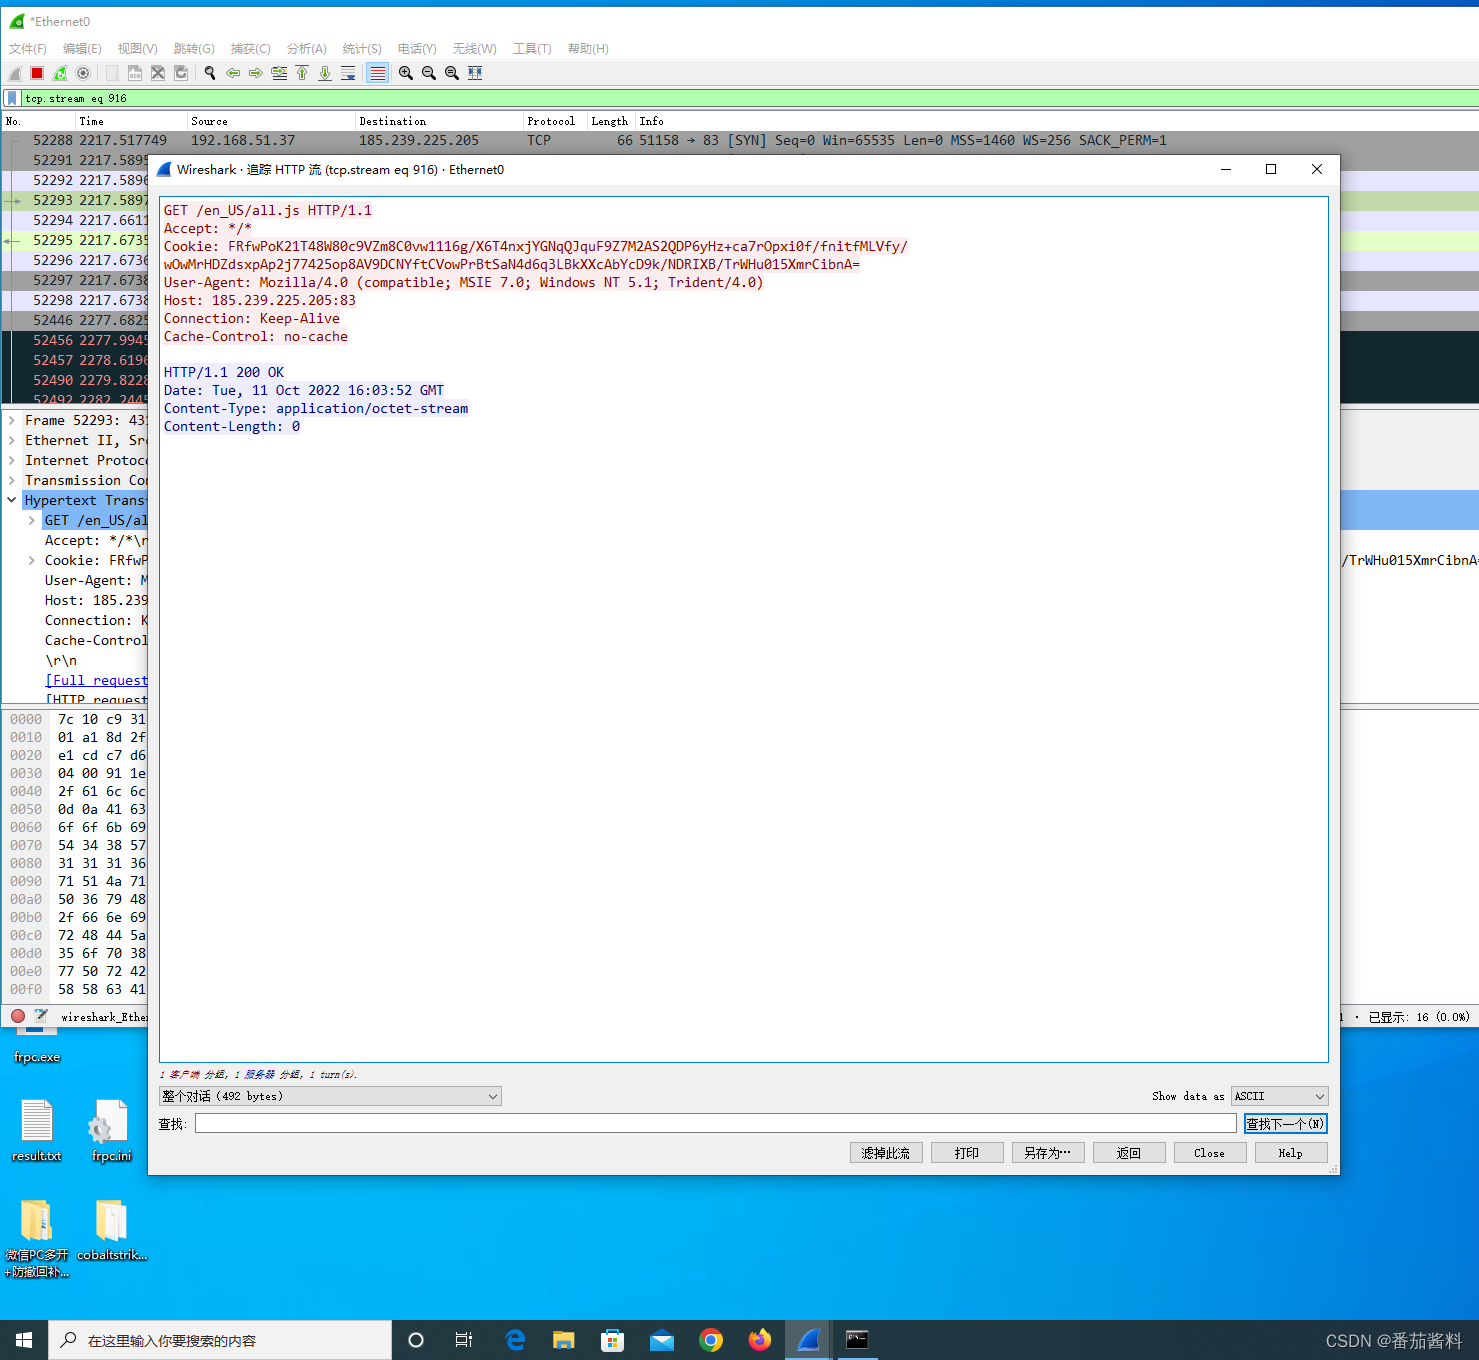Click the 打印 button
The width and height of the screenshot is (1479, 1360).
coord(967,1153)
